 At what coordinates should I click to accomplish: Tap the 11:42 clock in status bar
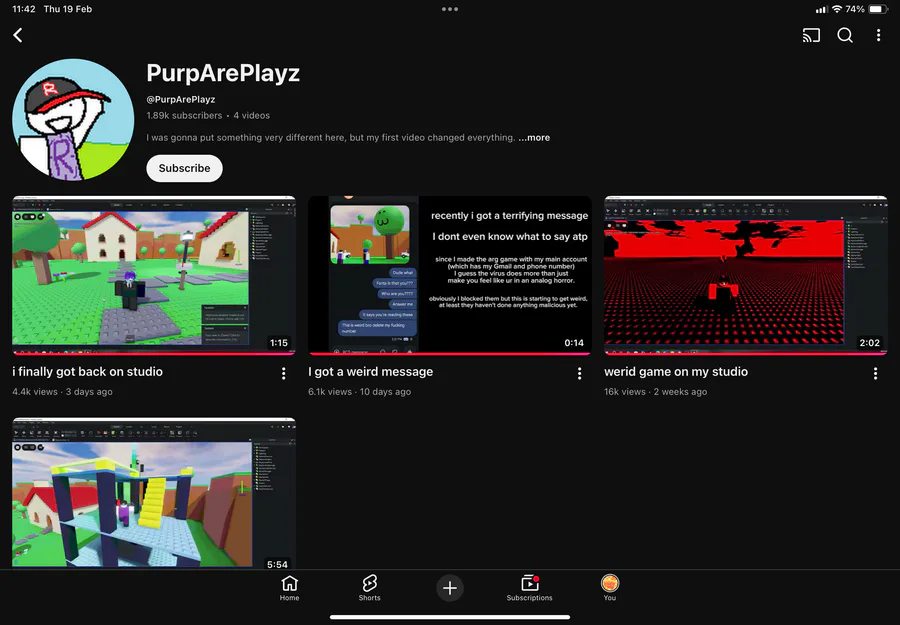click(24, 9)
